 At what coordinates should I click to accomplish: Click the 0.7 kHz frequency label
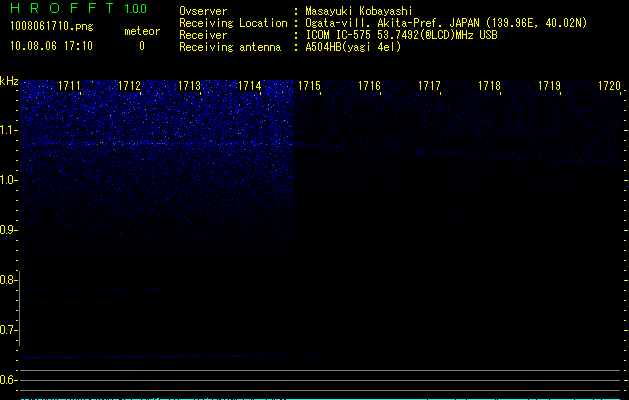pos(7,330)
